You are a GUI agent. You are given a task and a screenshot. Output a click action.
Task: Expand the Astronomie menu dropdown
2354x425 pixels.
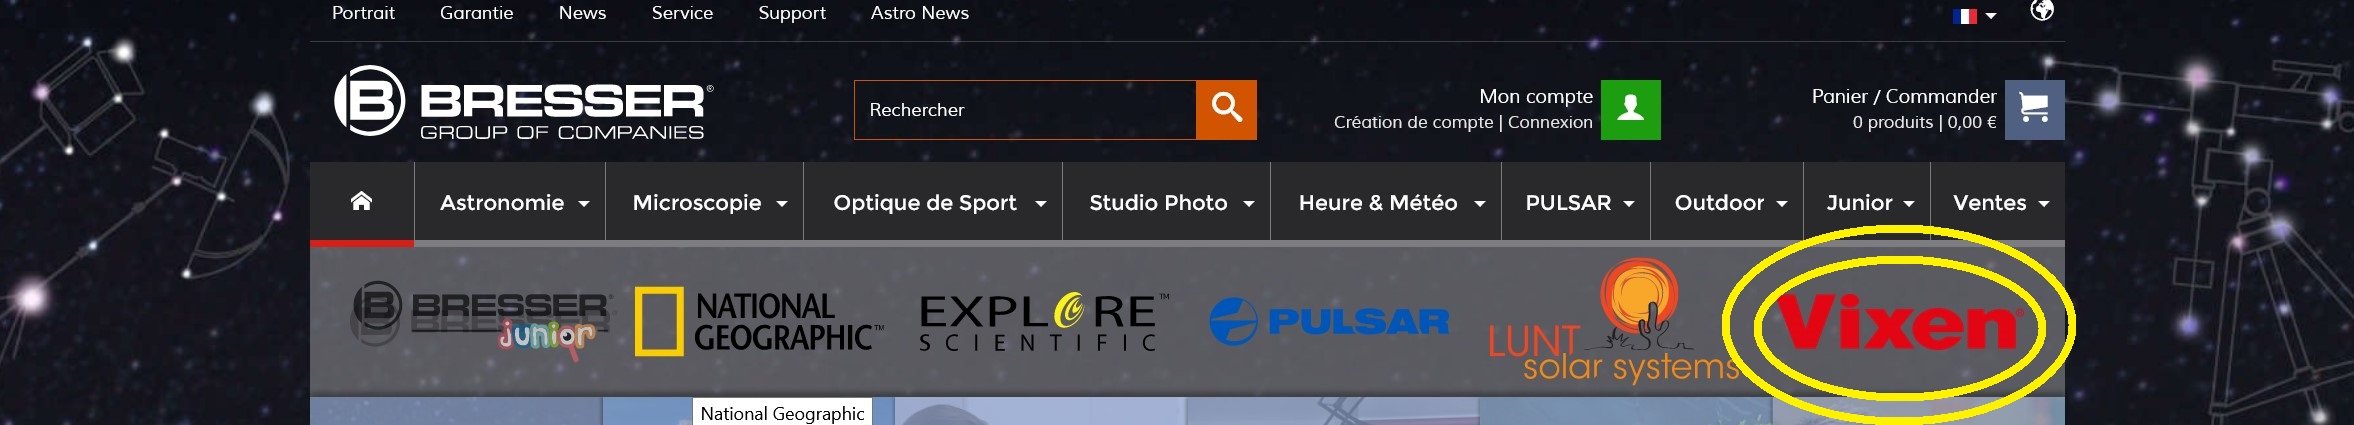click(514, 203)
